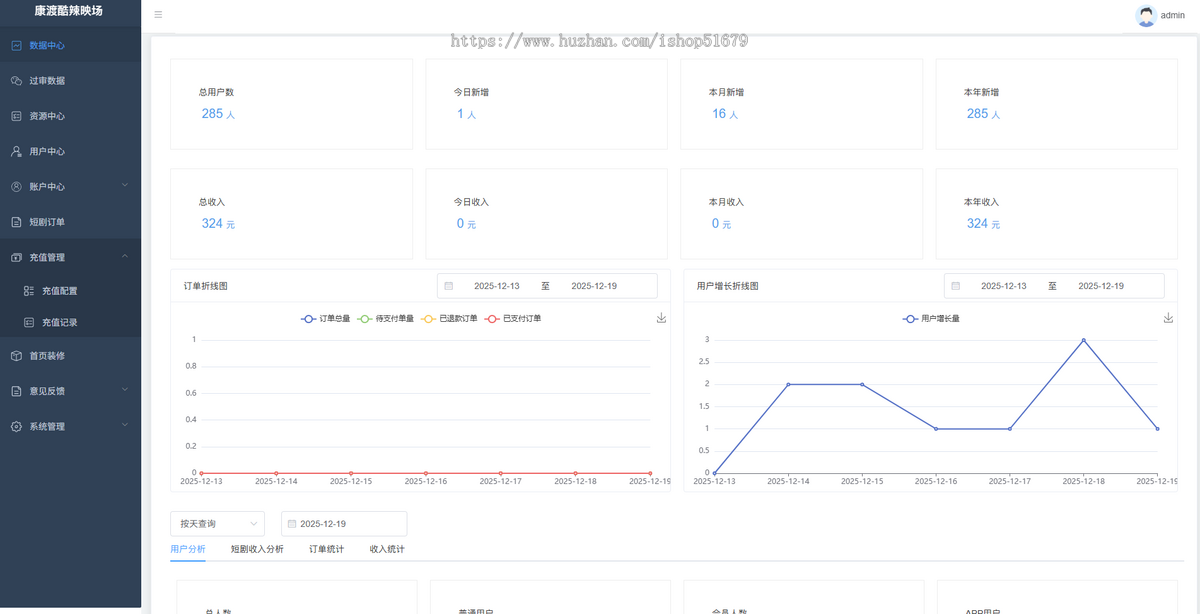
Task: Open 资源中心 in the sidebar
Action: 47,116
